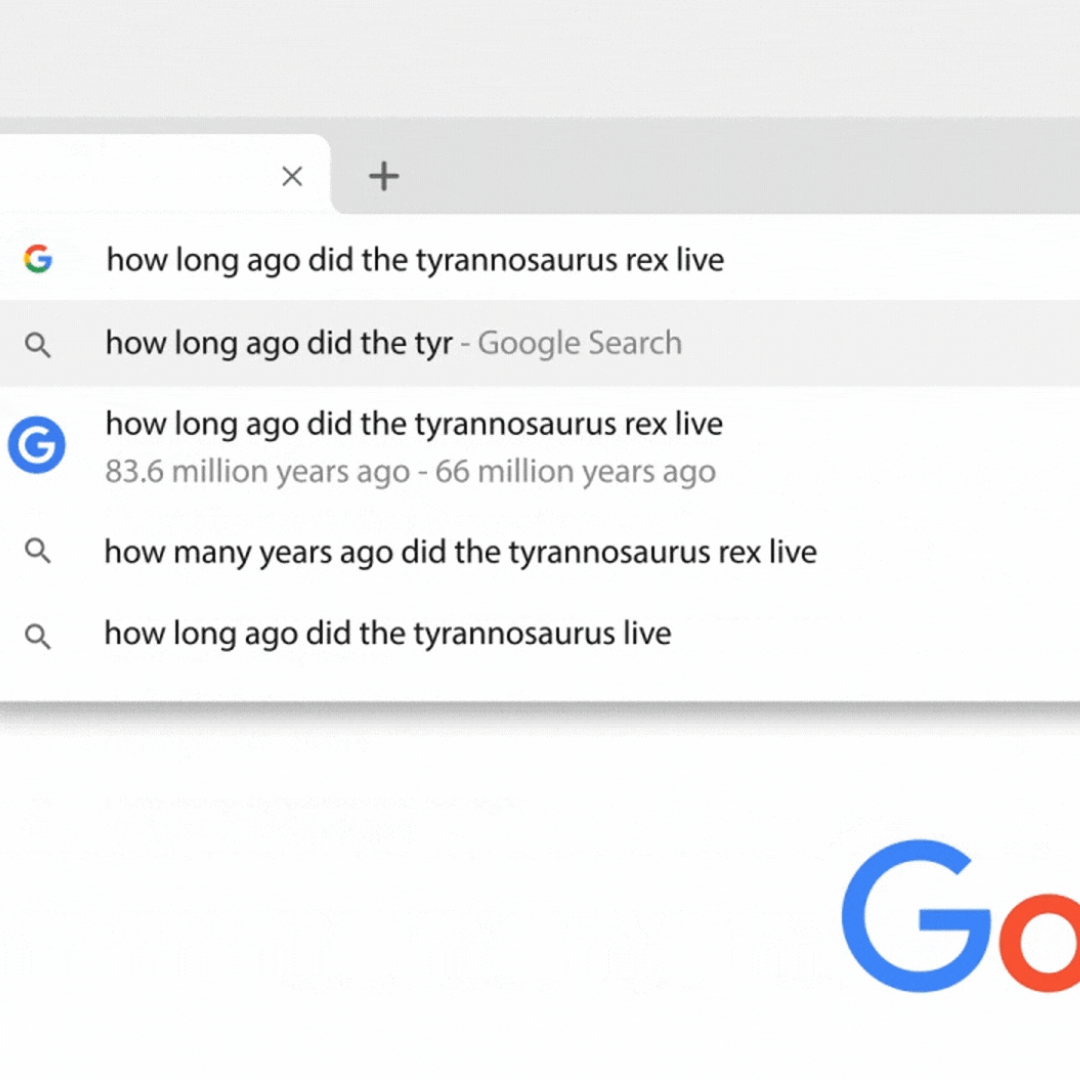Screen dimensions: 1080x1080
Task: Click the magnifying glass next to the highlighted suggestion
Action: click(37, 343)
